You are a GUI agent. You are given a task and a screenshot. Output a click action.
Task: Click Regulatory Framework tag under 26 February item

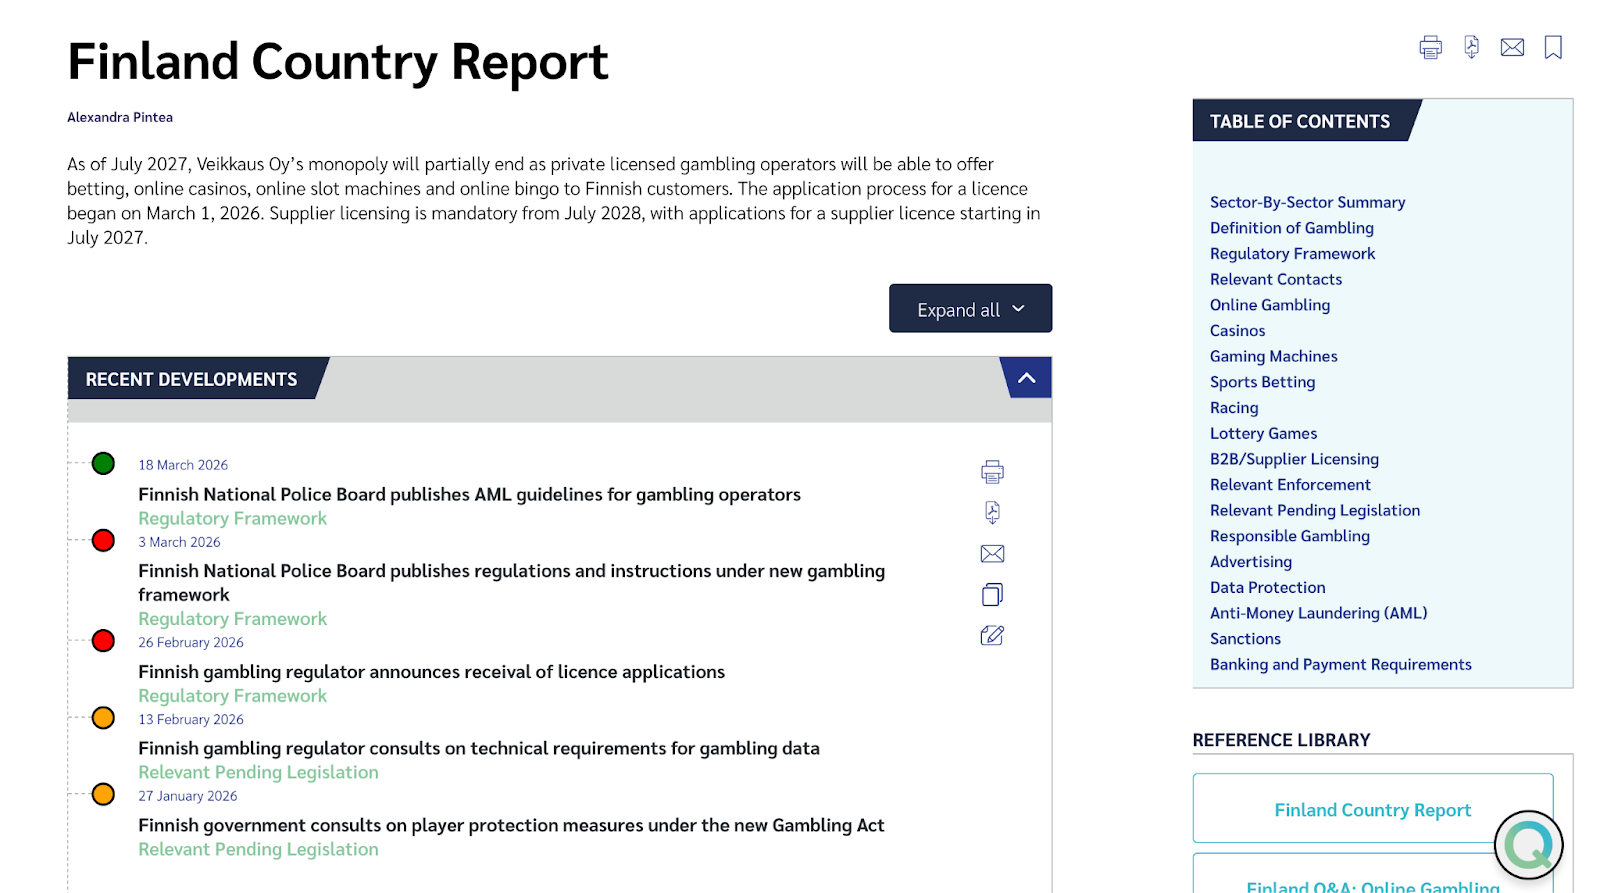[x=232, y=695]
